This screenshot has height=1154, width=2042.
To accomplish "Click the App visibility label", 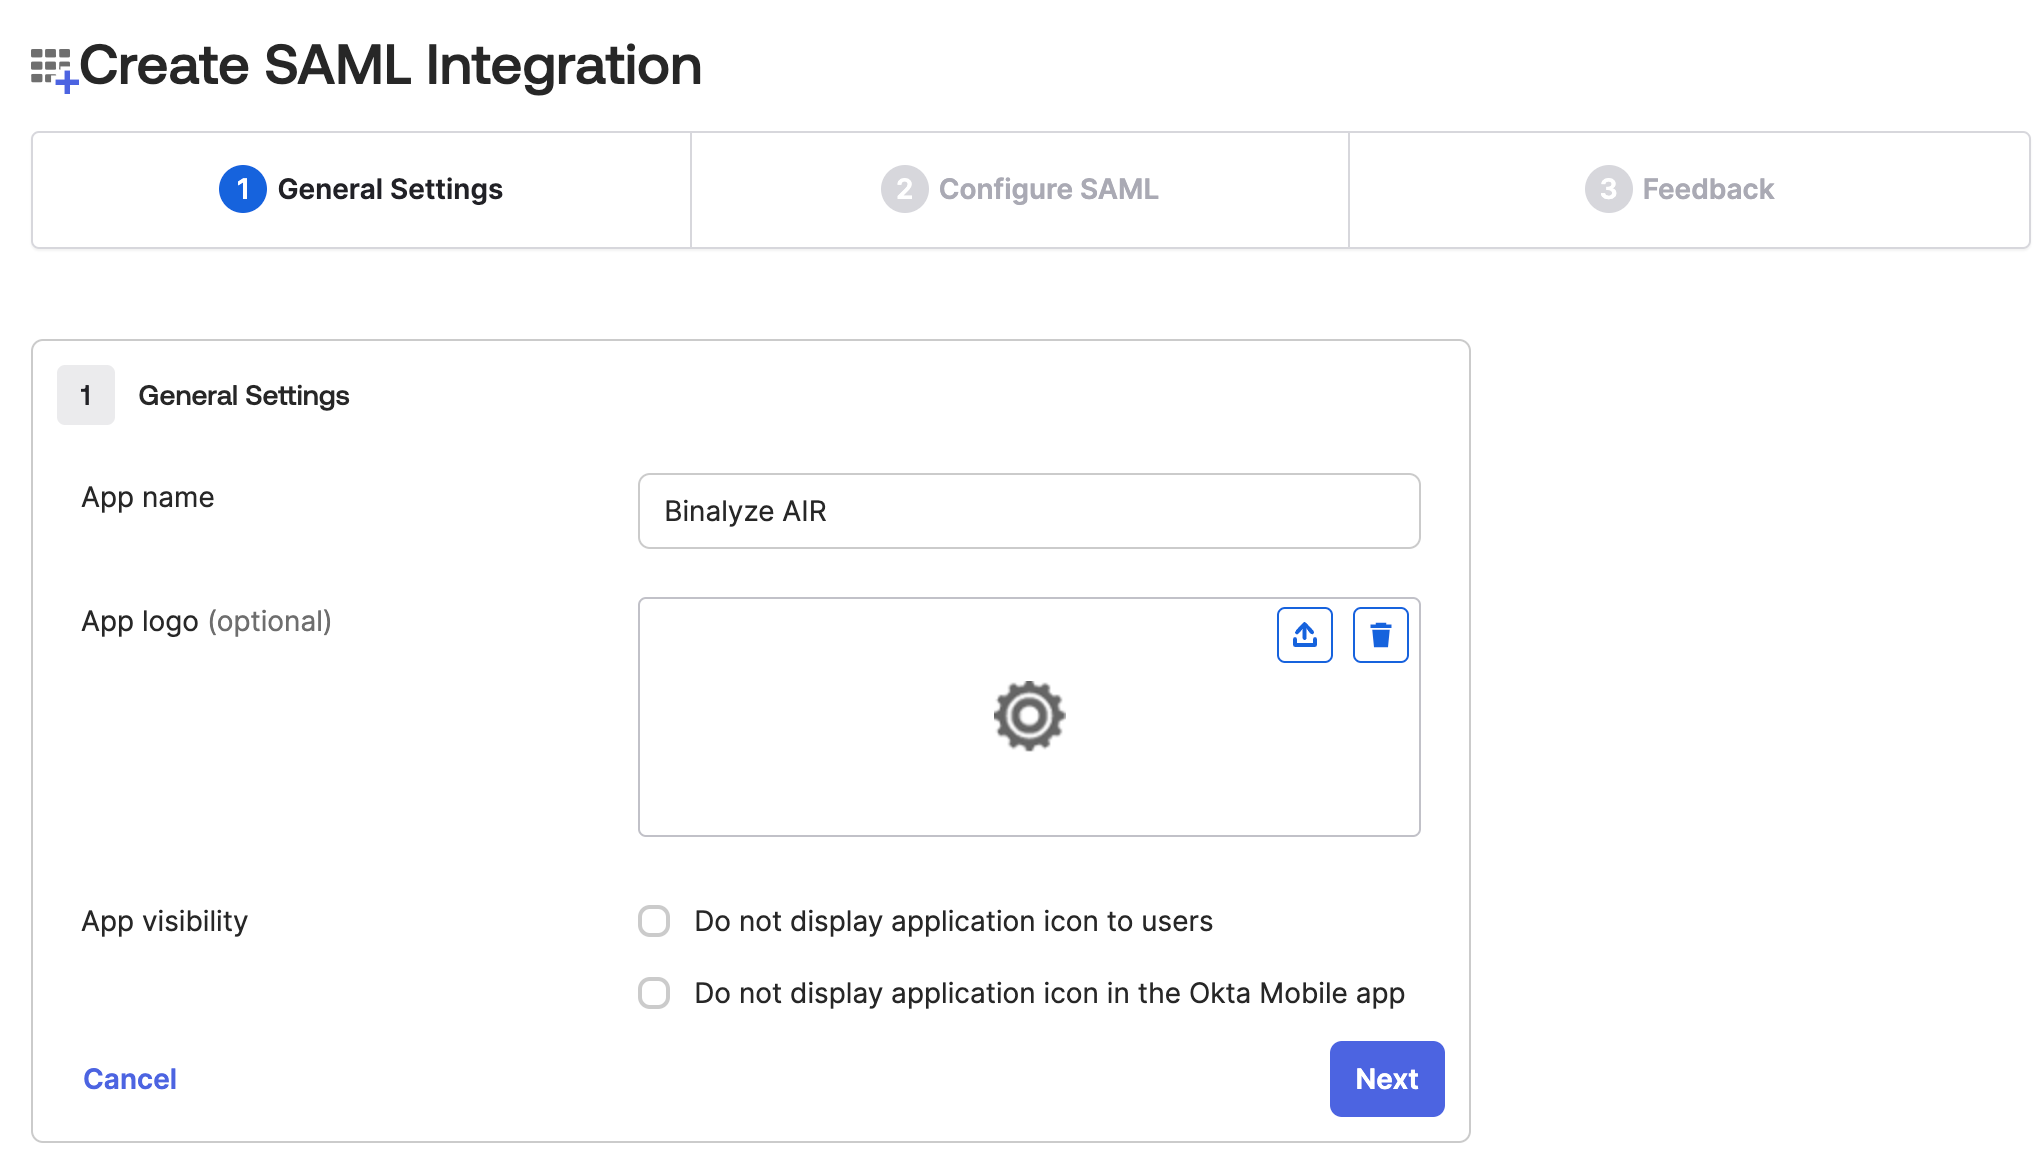I will (165, 921).
